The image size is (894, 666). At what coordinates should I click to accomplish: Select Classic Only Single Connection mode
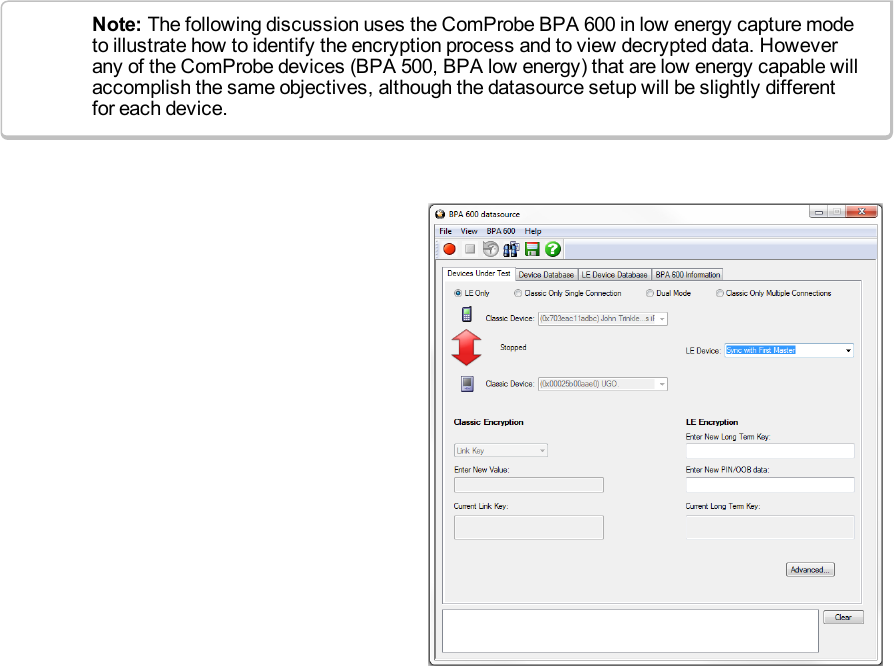518,293
